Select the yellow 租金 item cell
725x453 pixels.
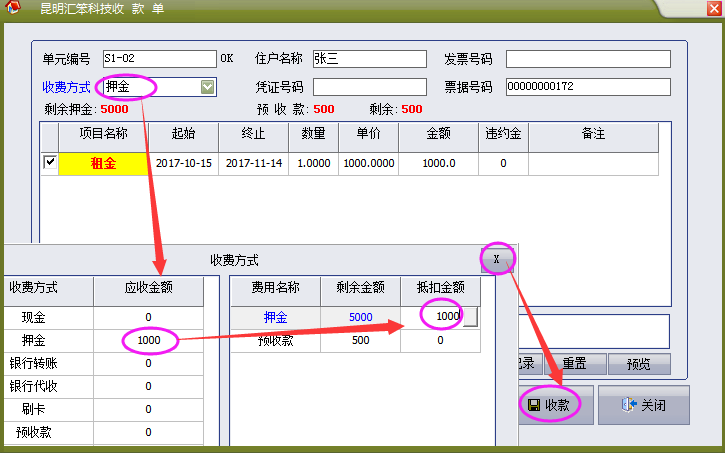[x=104, y=164]
